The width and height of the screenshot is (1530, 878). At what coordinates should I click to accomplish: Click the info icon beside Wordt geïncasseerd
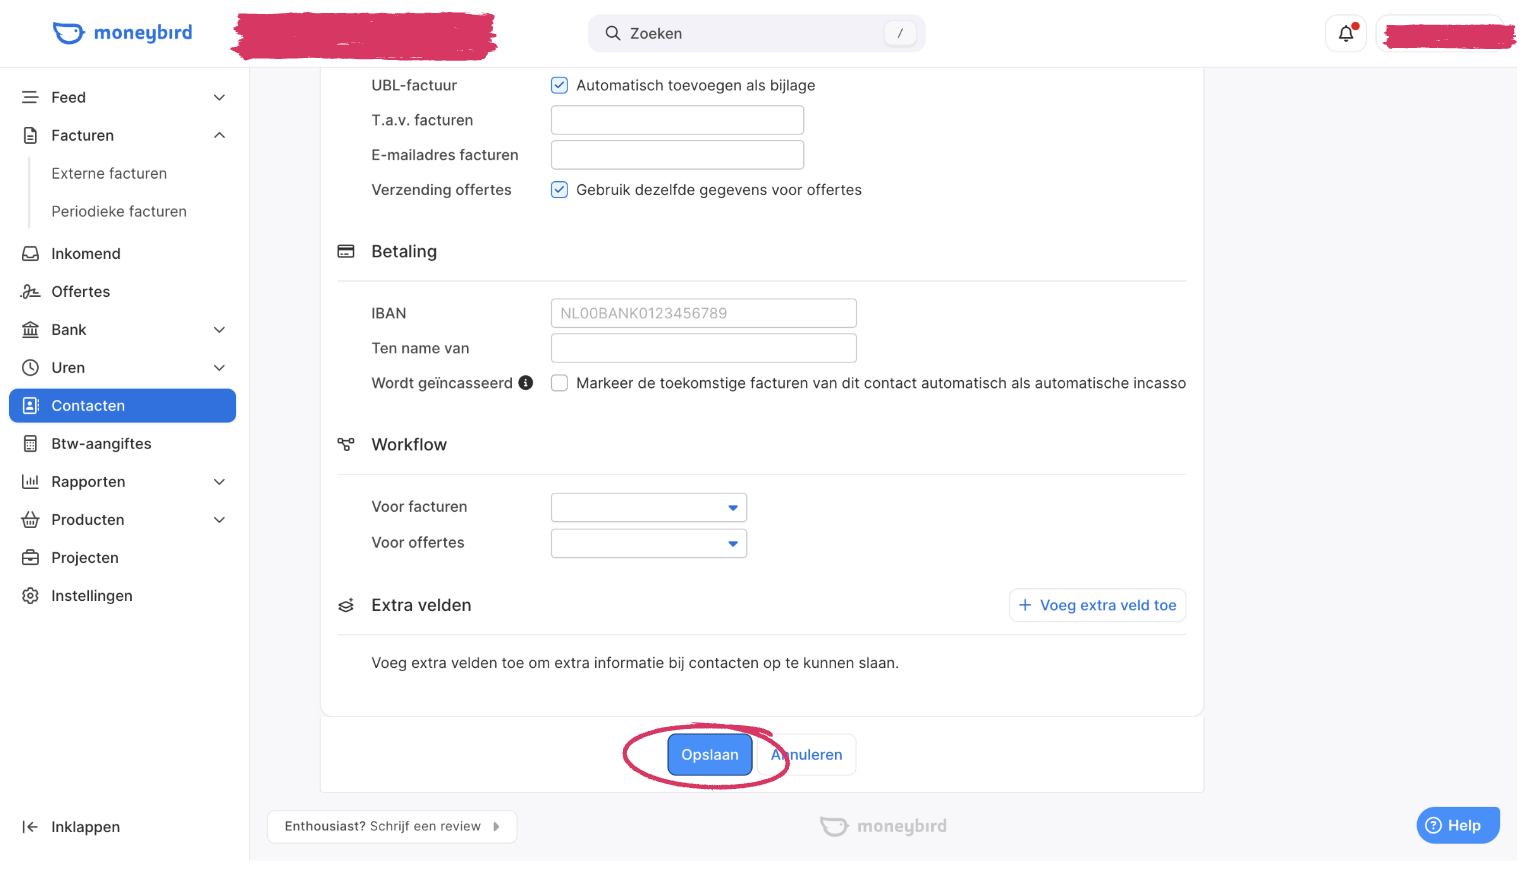coord(526,383)
